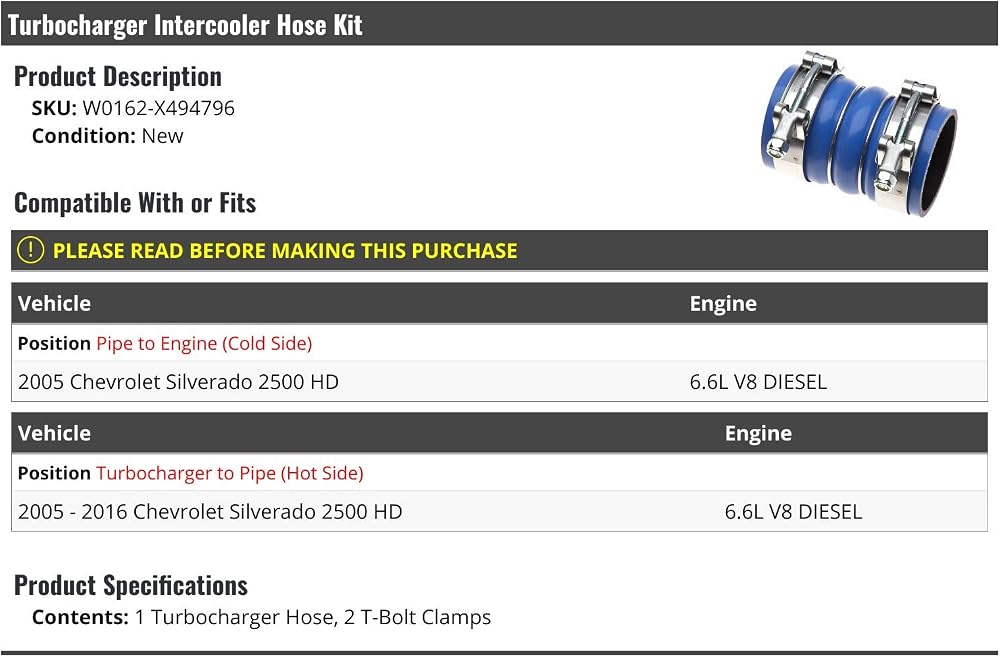
Task: Click the first table's Engine column header
Action: tap(723, 303)
